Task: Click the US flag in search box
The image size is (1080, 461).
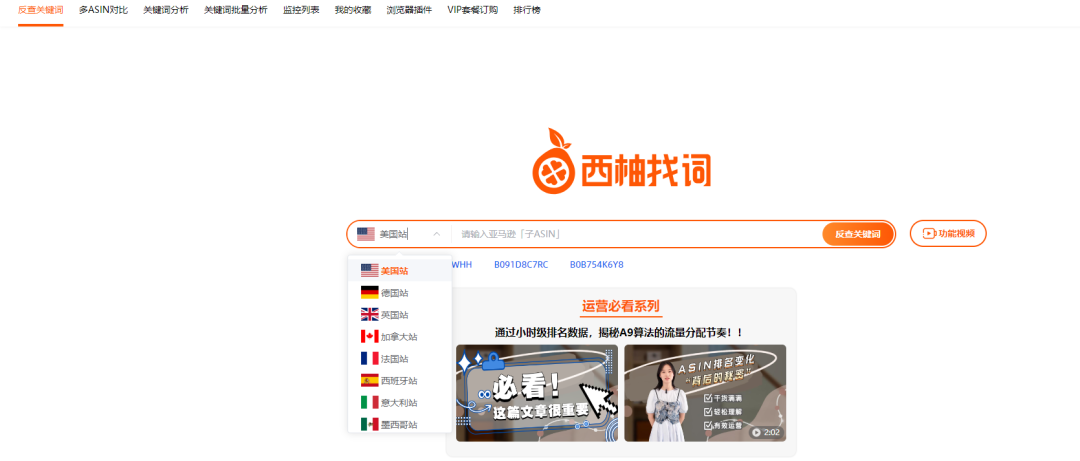Action: (366, 234)
